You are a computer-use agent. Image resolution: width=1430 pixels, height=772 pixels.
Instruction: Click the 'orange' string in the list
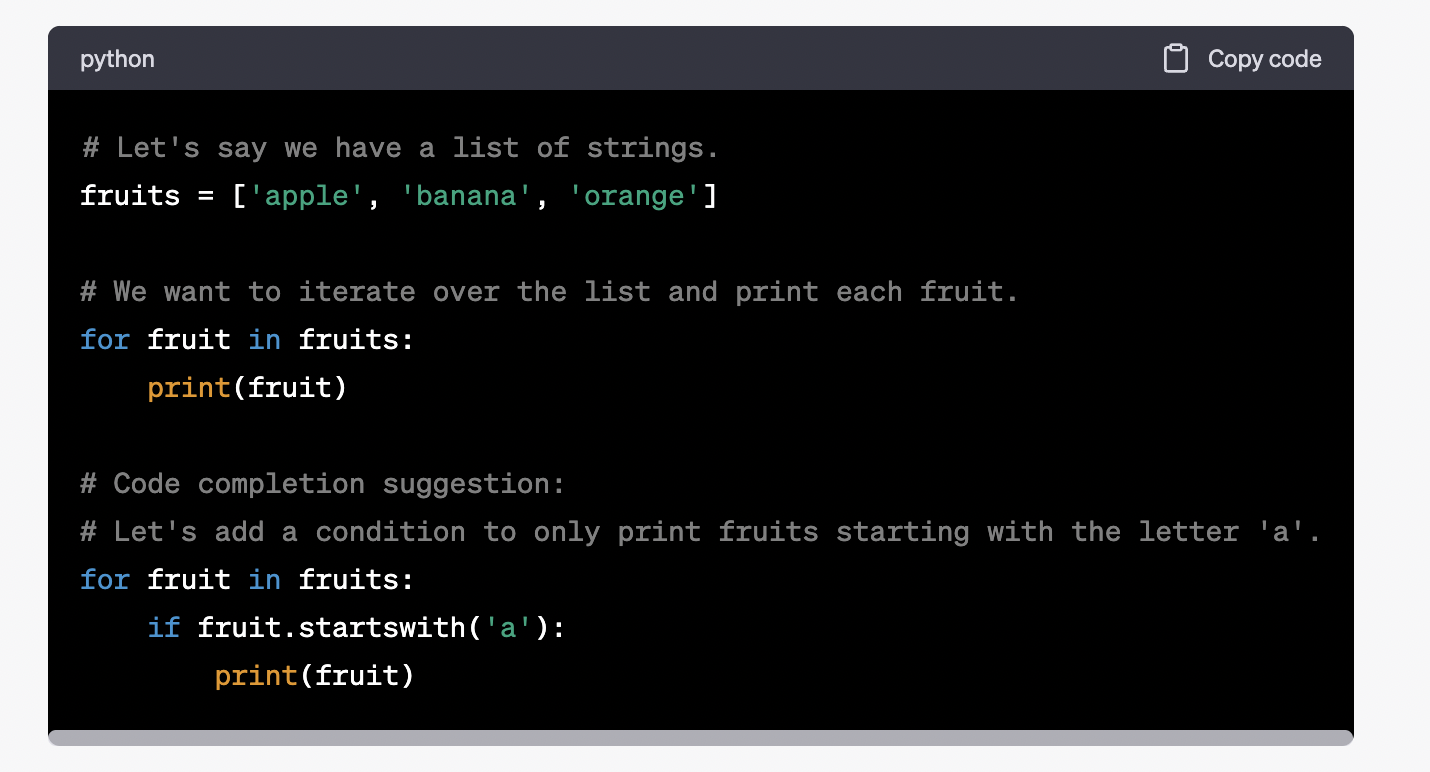[633, 196]
